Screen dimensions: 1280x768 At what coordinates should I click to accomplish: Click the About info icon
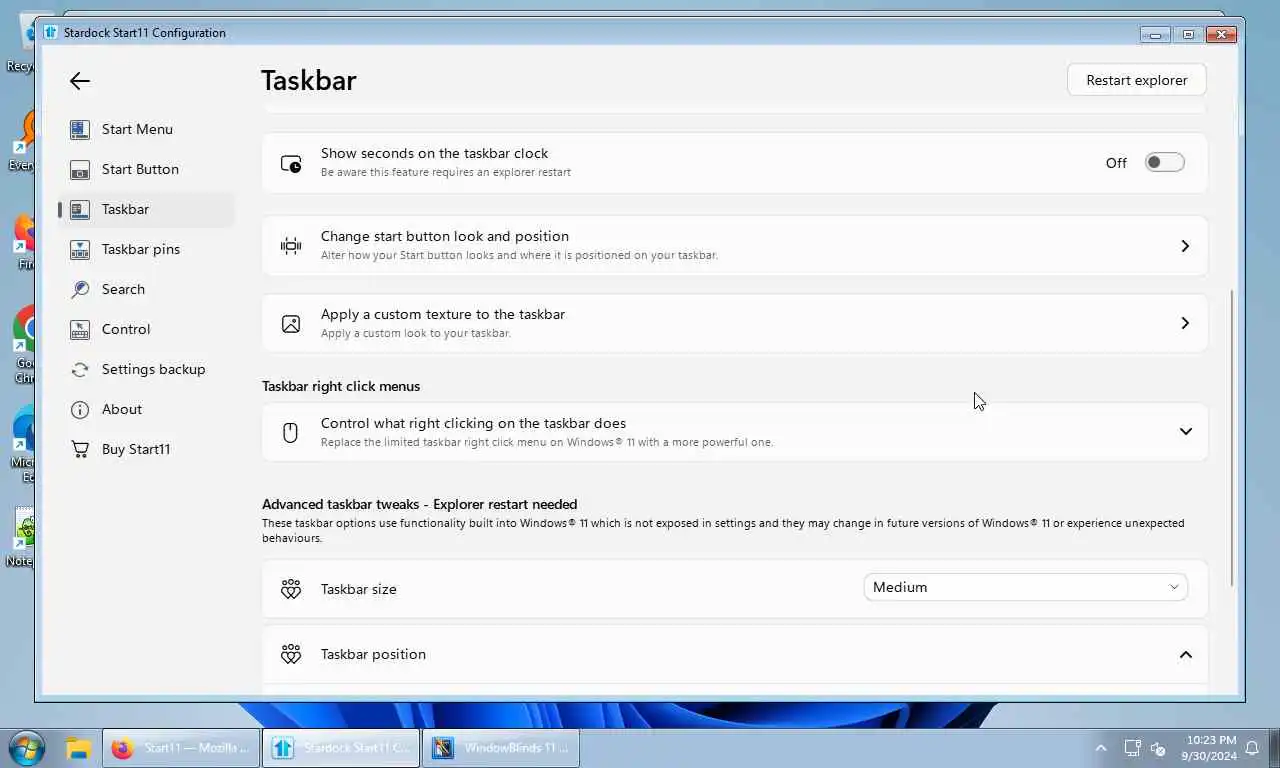(x=80, y=409)
